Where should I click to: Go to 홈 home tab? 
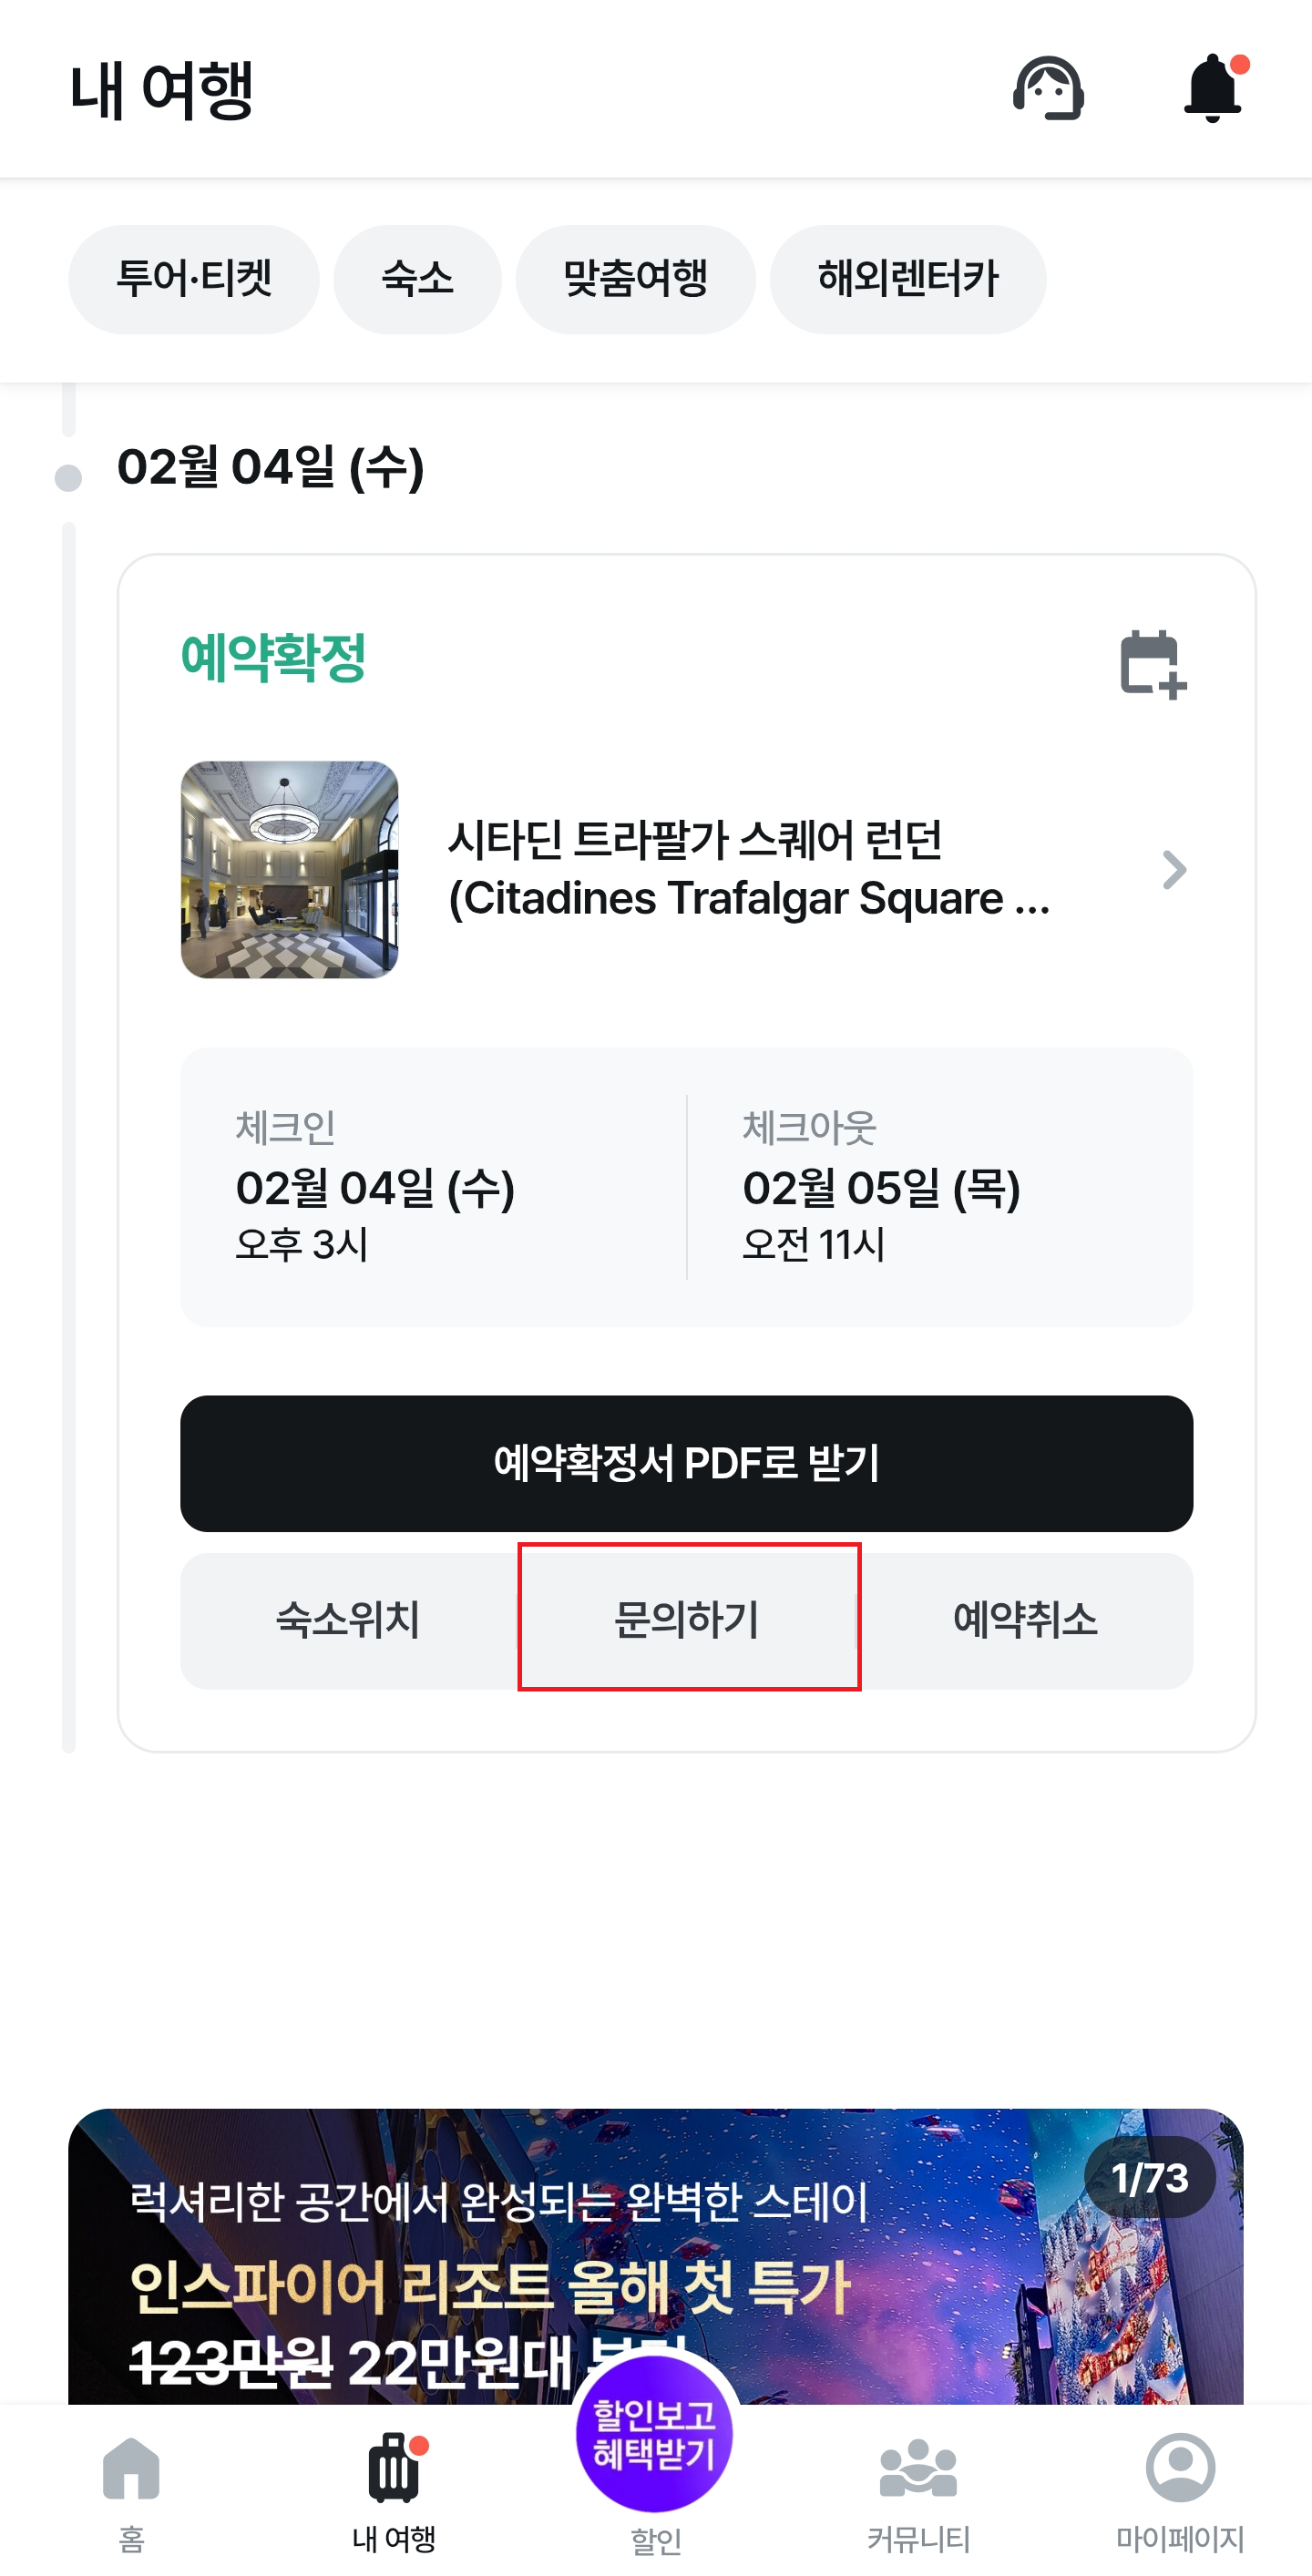coord(131,2490)
